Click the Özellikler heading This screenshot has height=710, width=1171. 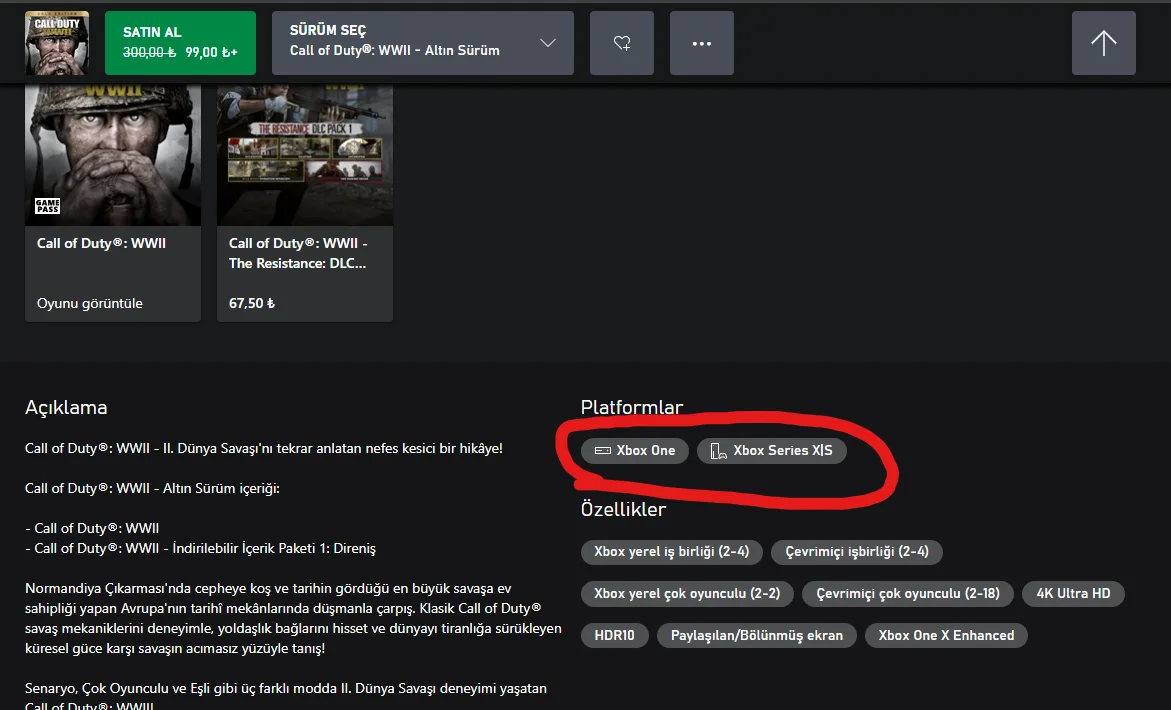coord(623,509)
